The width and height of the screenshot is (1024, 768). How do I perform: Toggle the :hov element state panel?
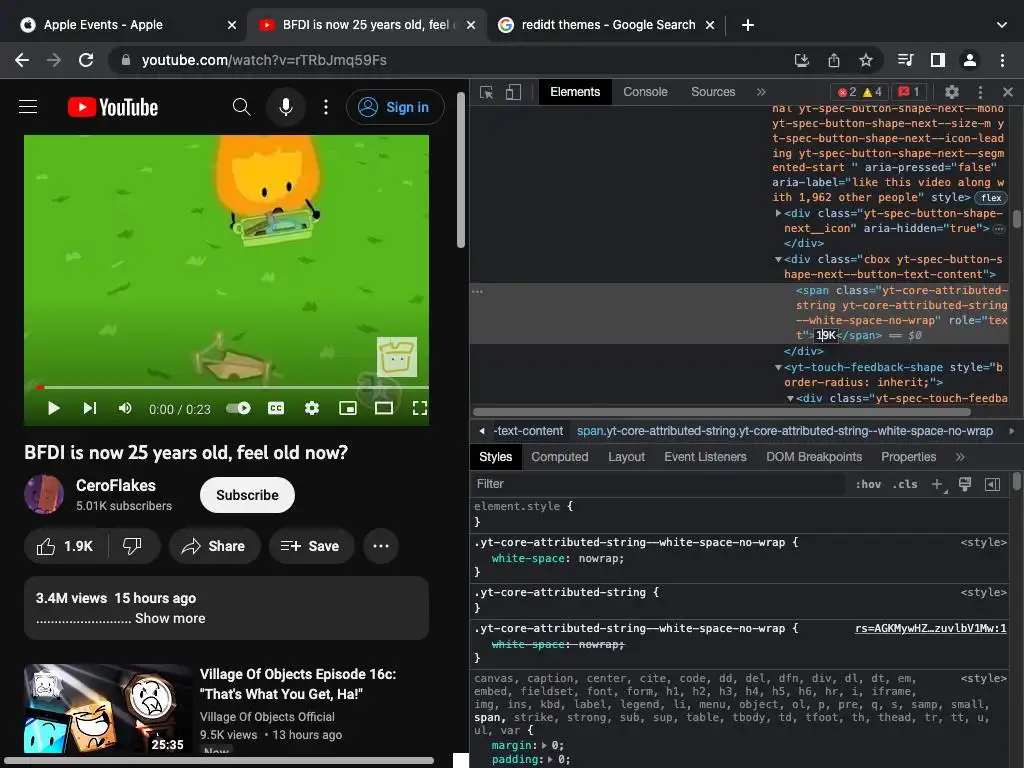(x=868, y=484)
